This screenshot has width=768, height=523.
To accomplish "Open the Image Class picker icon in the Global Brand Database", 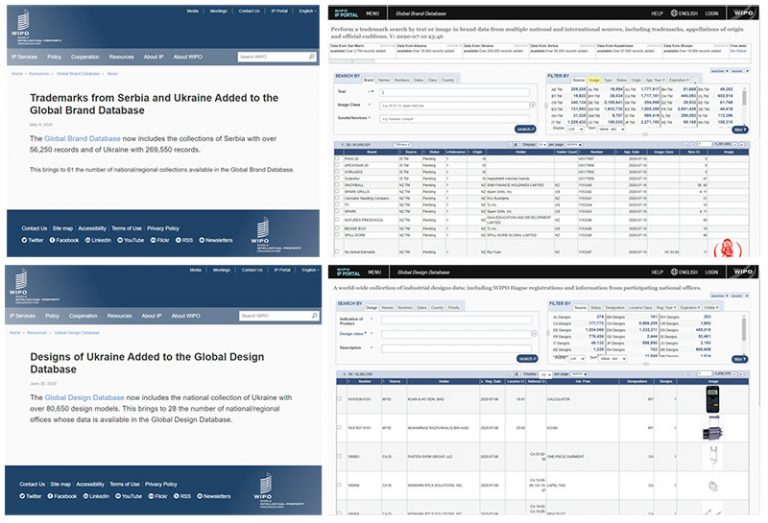I will click(x=532, y=105).
